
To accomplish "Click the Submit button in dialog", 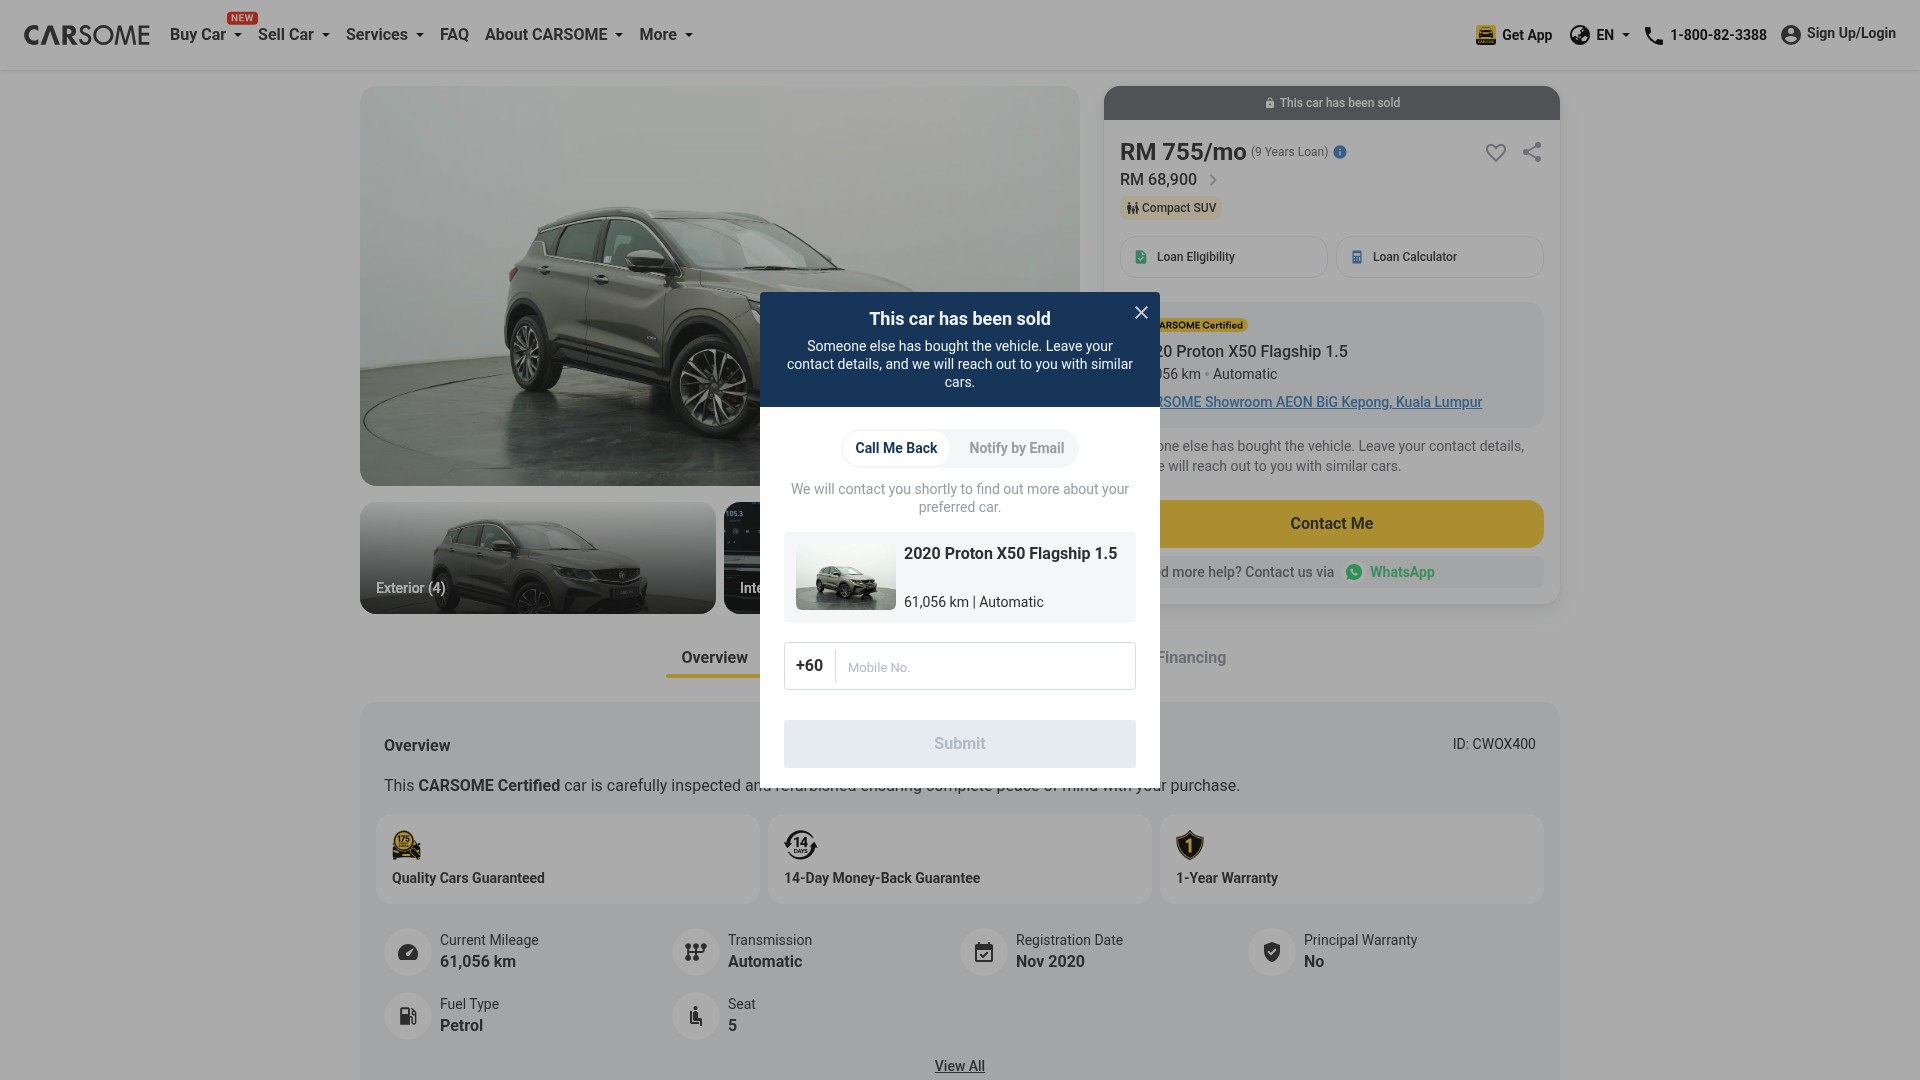I will [960, 744].
